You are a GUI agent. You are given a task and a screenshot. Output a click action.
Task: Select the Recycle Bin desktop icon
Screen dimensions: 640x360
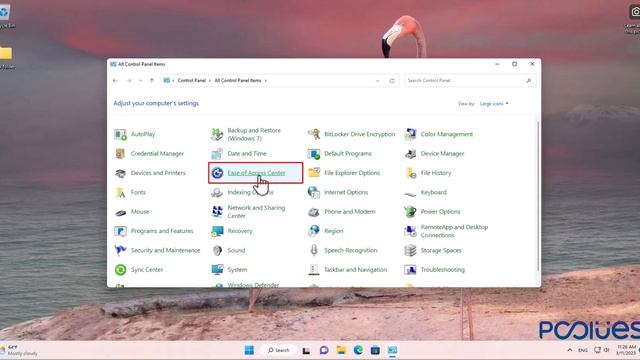pos(5,12)
